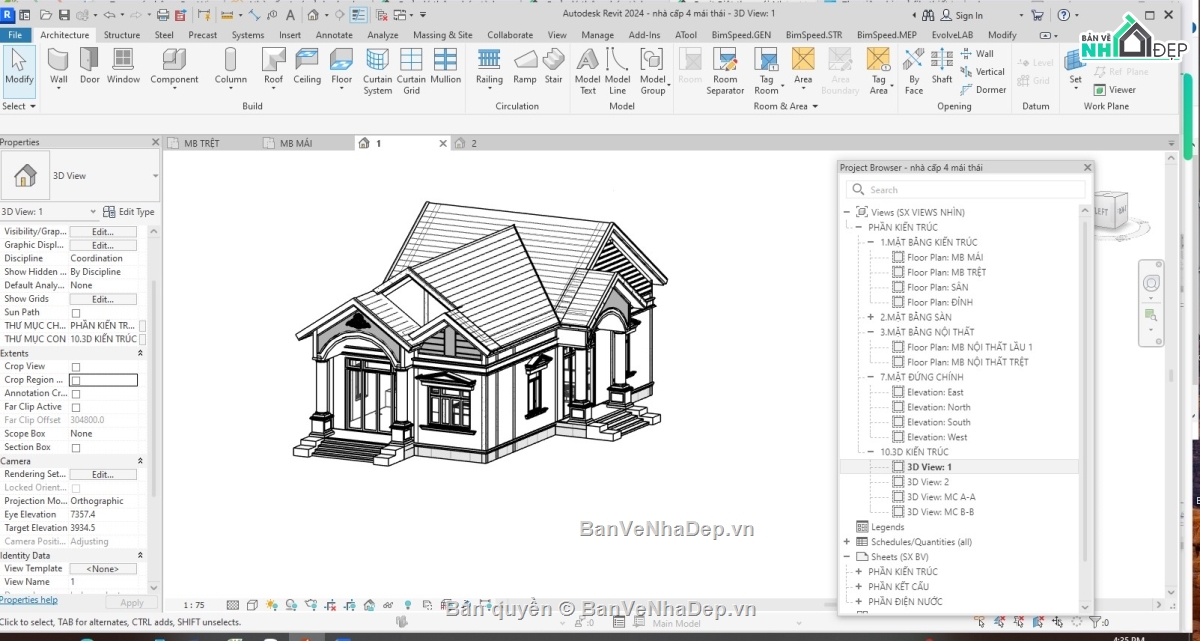
Task: Click the Project Browser search field
Action: click(965, 190)
